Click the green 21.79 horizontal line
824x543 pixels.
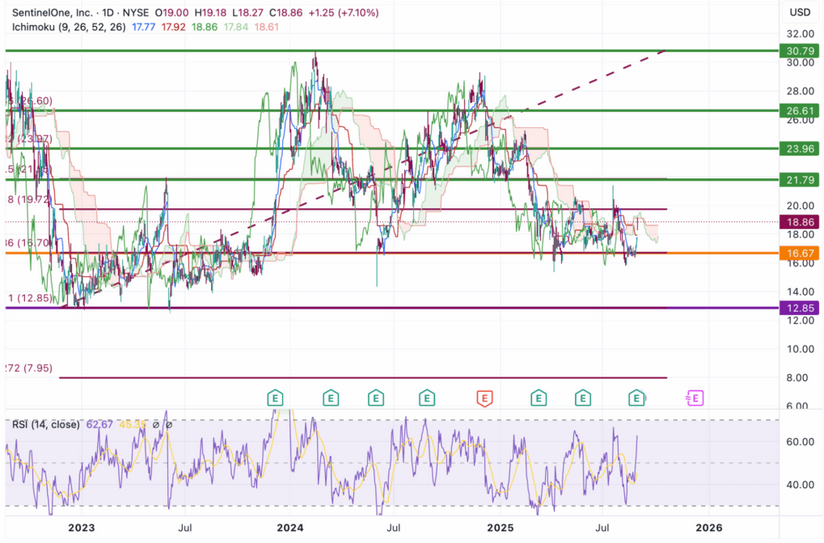click(400, 180)
